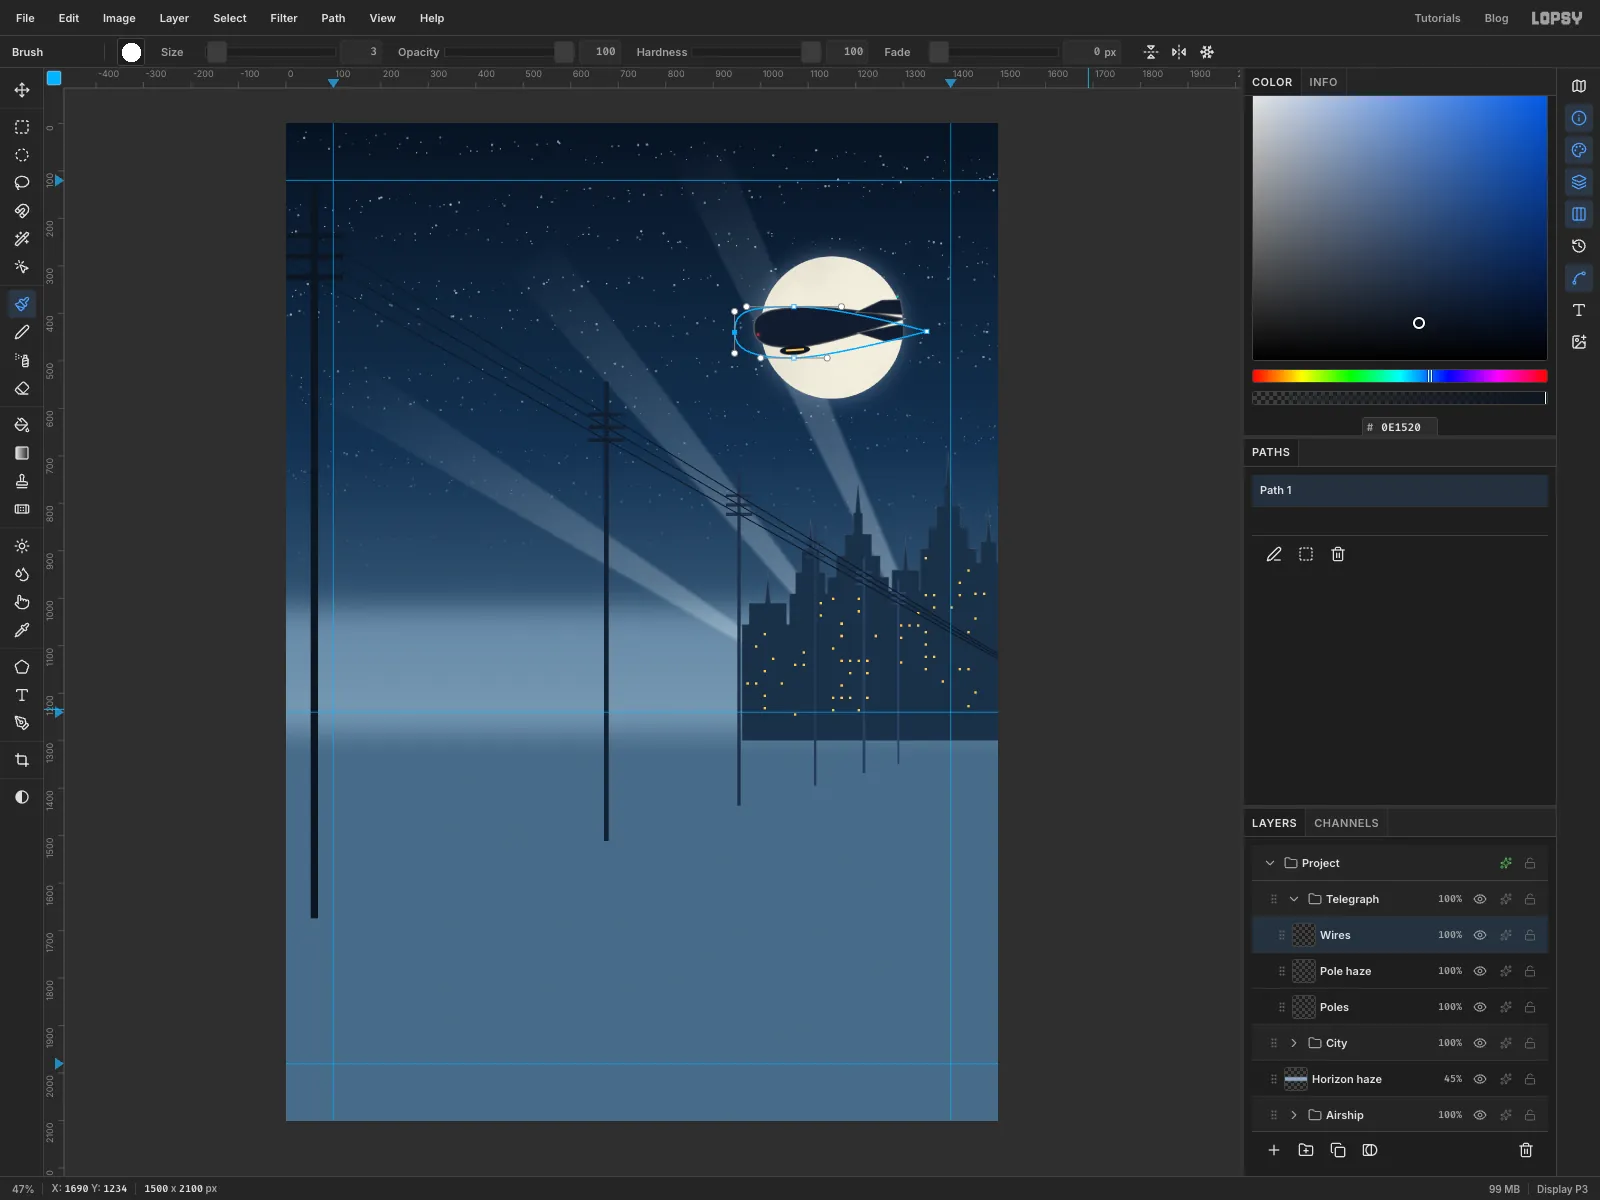Choose the Paint Bucket tool
1600x1200 pixels.
point(22,425)
